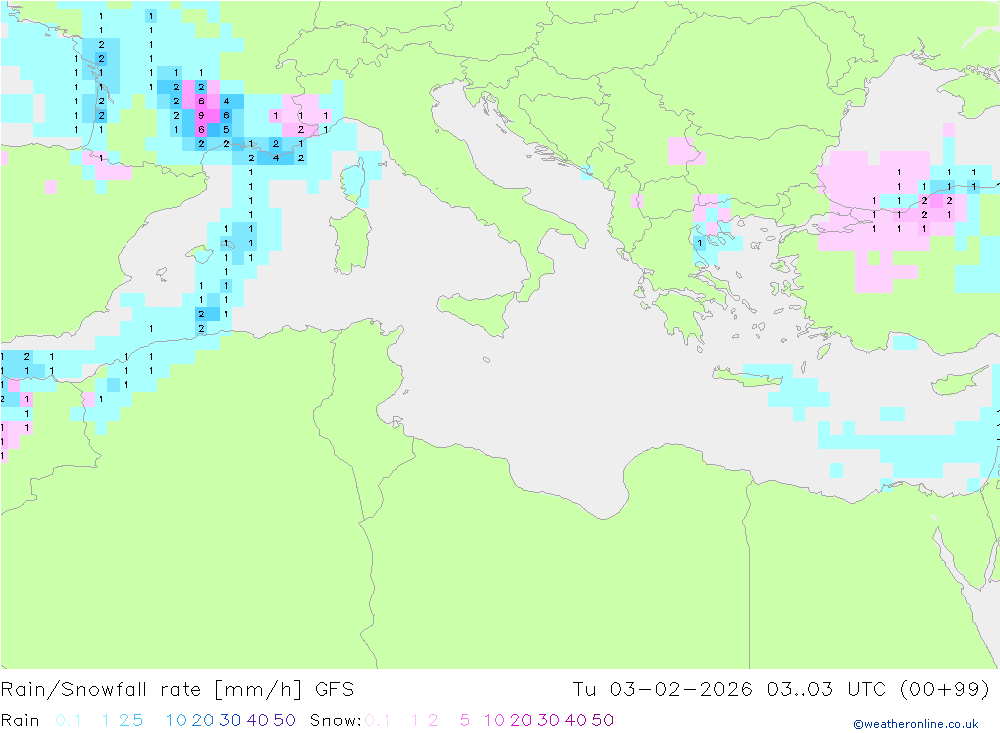The image size is (1000, 733).
Task: Select the Rain legend value 0.1
Action: pos(68,720)
